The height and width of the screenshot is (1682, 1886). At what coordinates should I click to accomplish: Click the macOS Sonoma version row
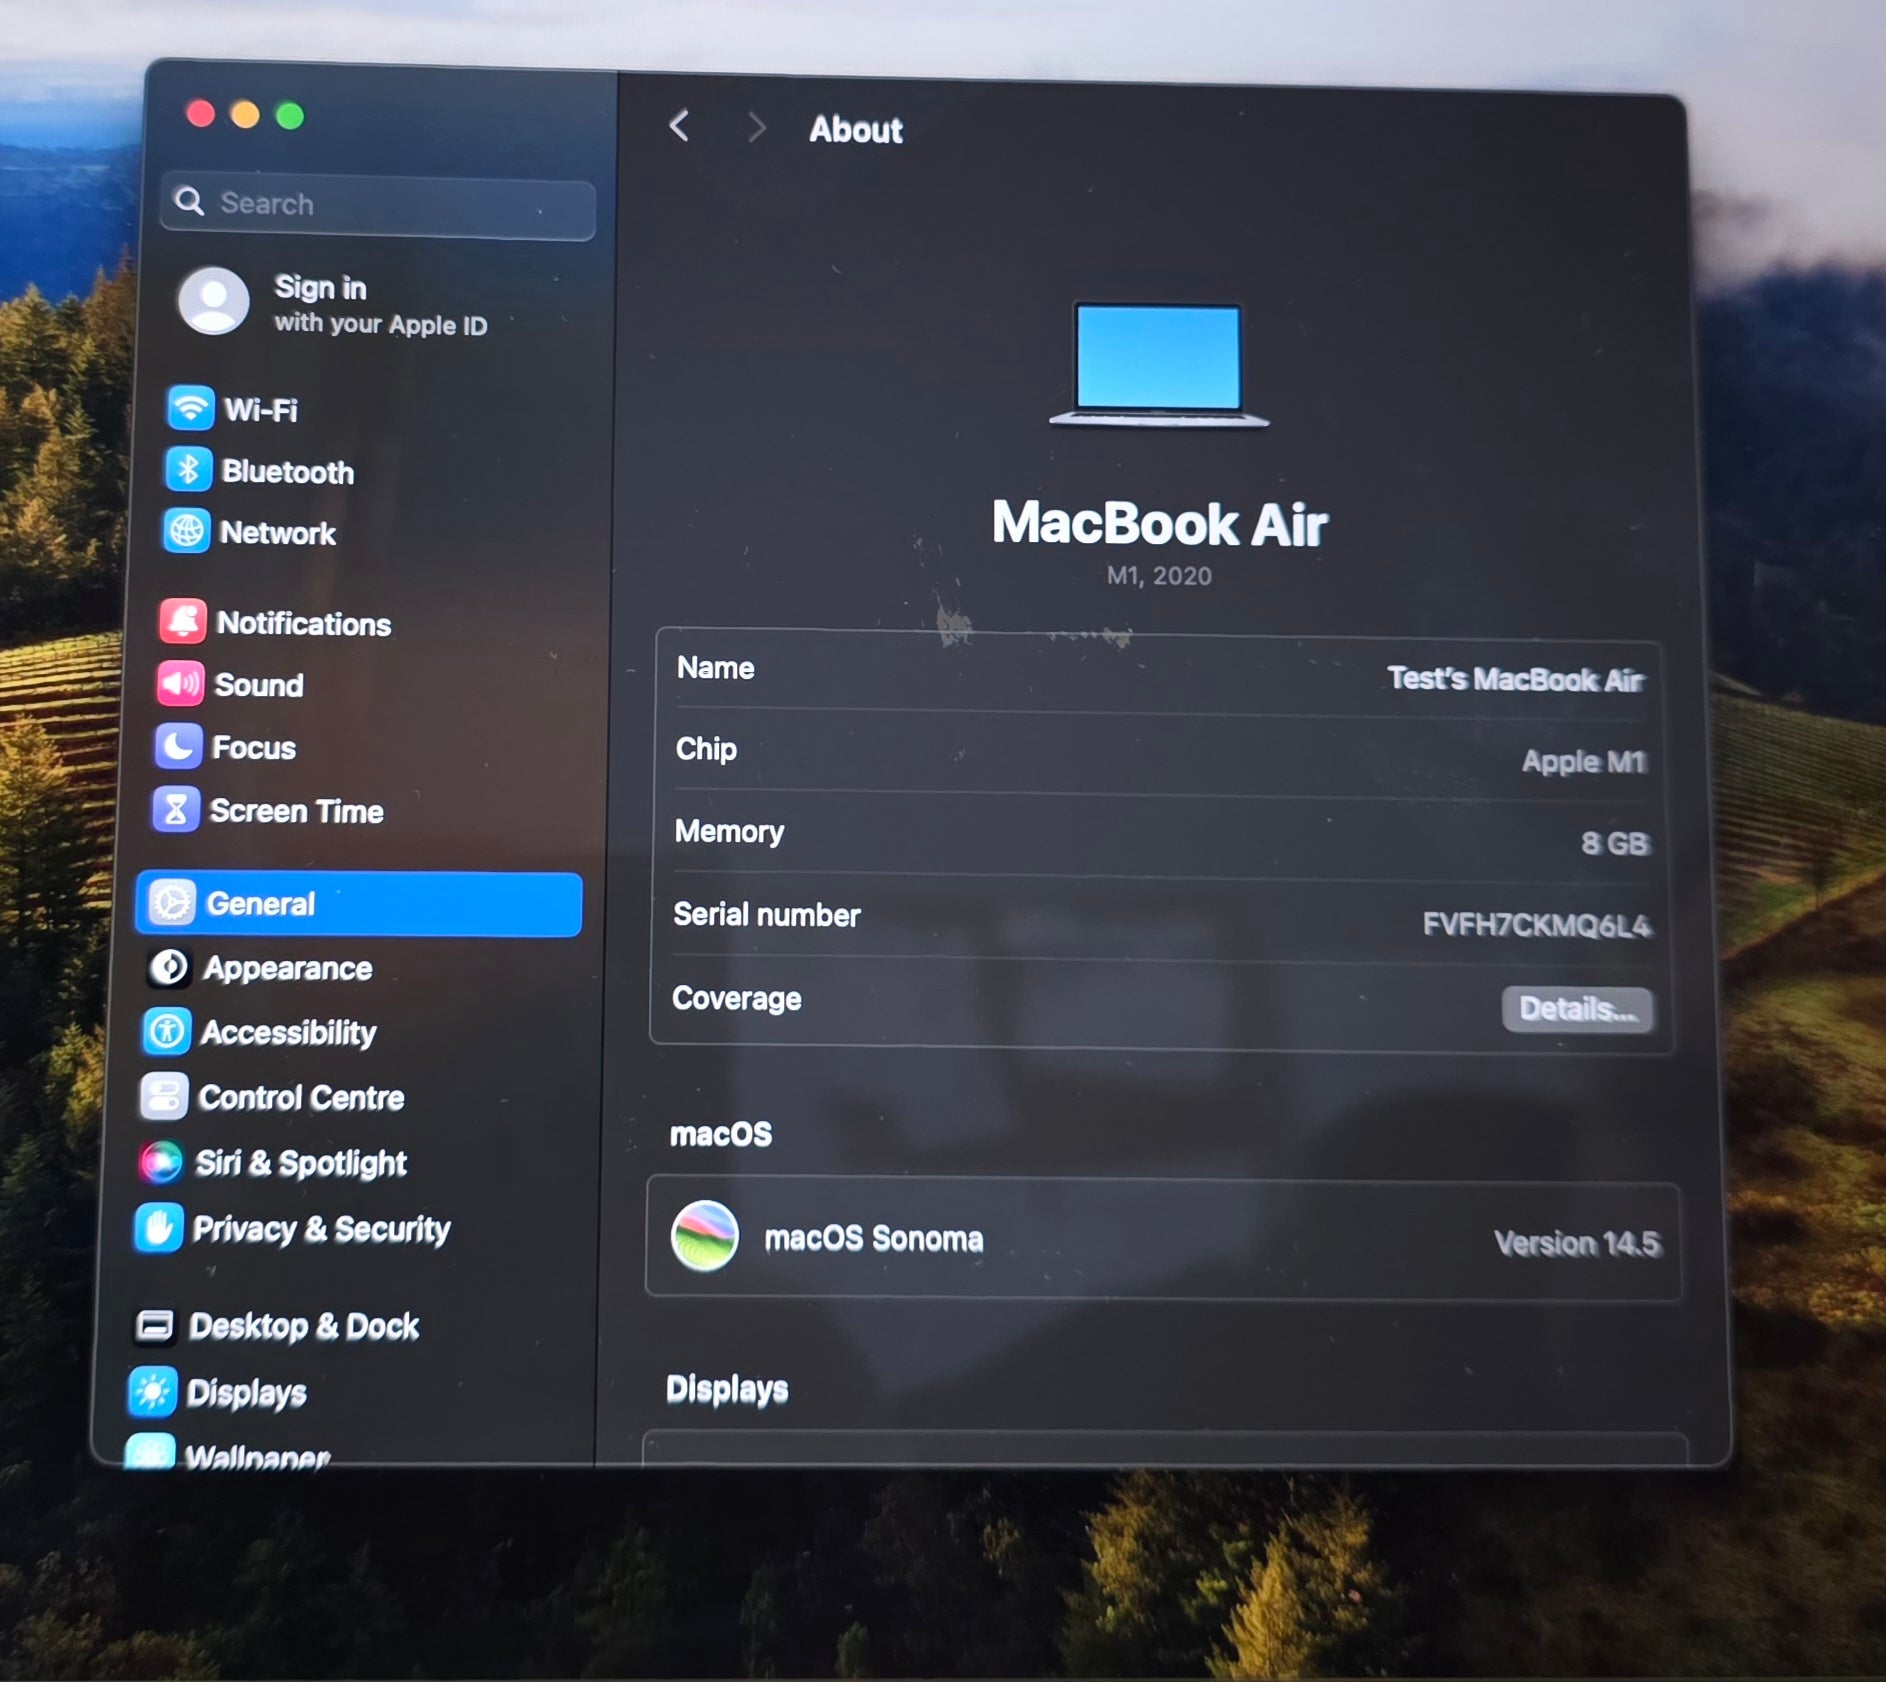click(x=1162, y=1240)
